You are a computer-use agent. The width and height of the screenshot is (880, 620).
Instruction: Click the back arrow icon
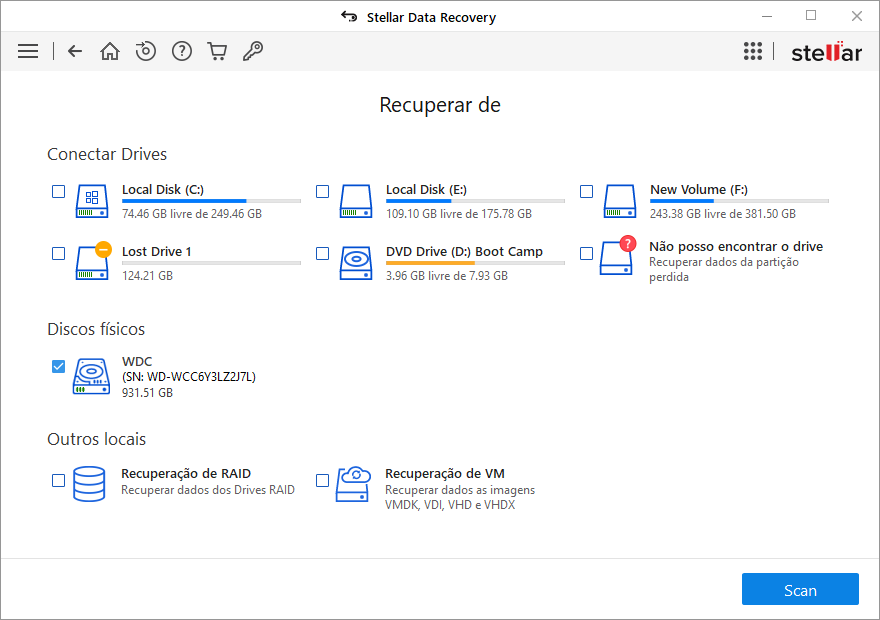point(75,51)
